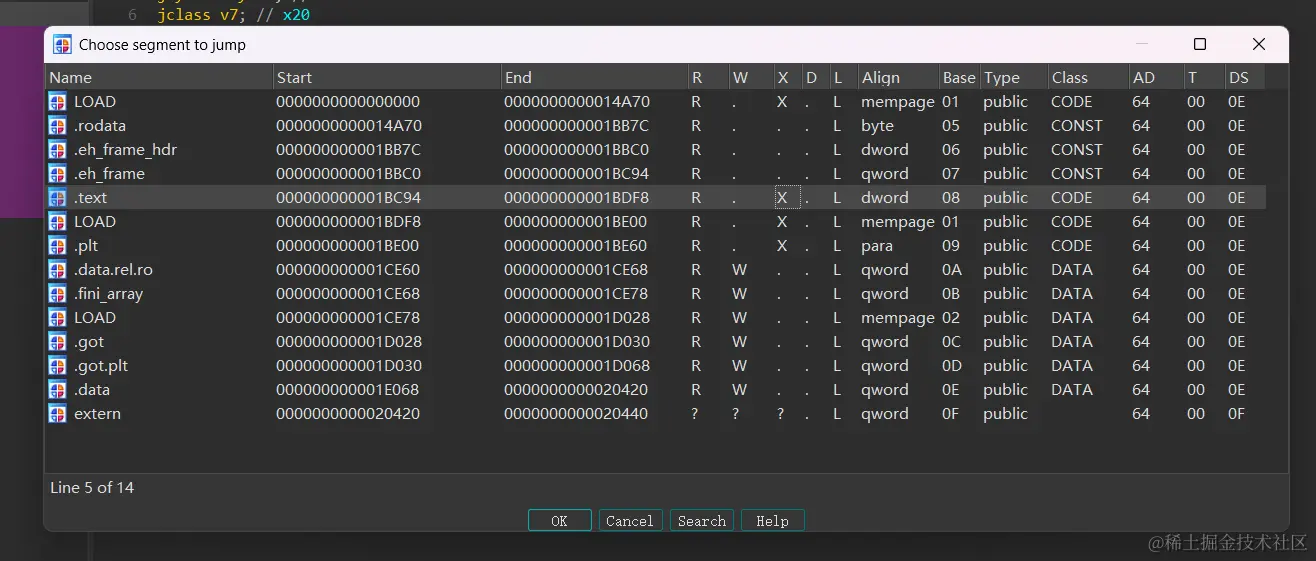Cancel the segment jump dialog
The width and height of the screenshot is (1316, 561).
[630, 521]
